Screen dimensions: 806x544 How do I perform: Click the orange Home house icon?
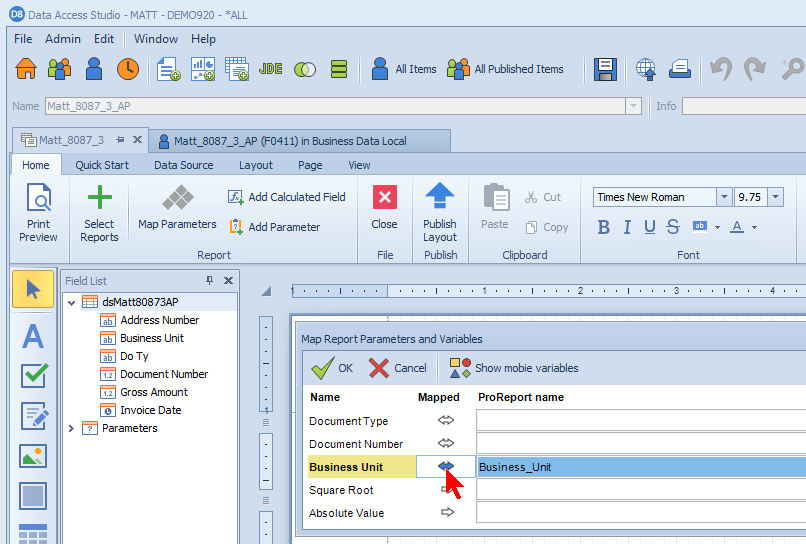click(26, 69)
